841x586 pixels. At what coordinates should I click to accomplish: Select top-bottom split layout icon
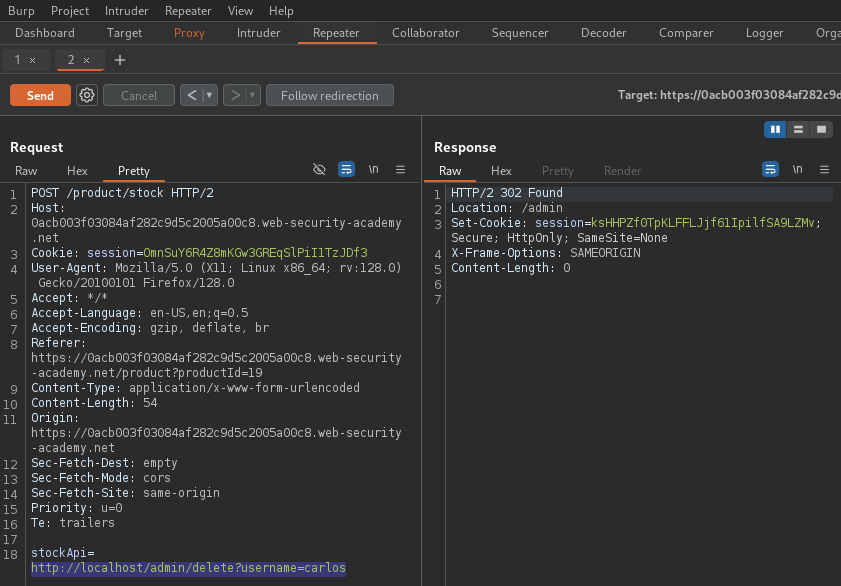click(x=799, y=129)
